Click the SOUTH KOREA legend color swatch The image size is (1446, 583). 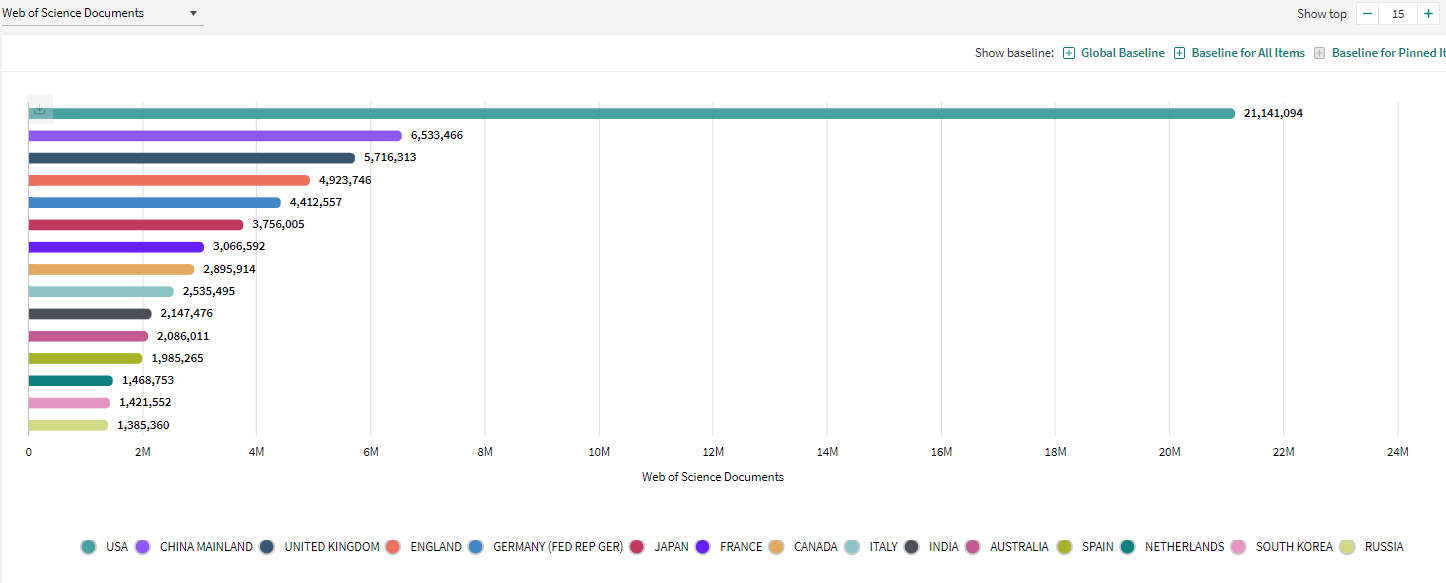1238,547
